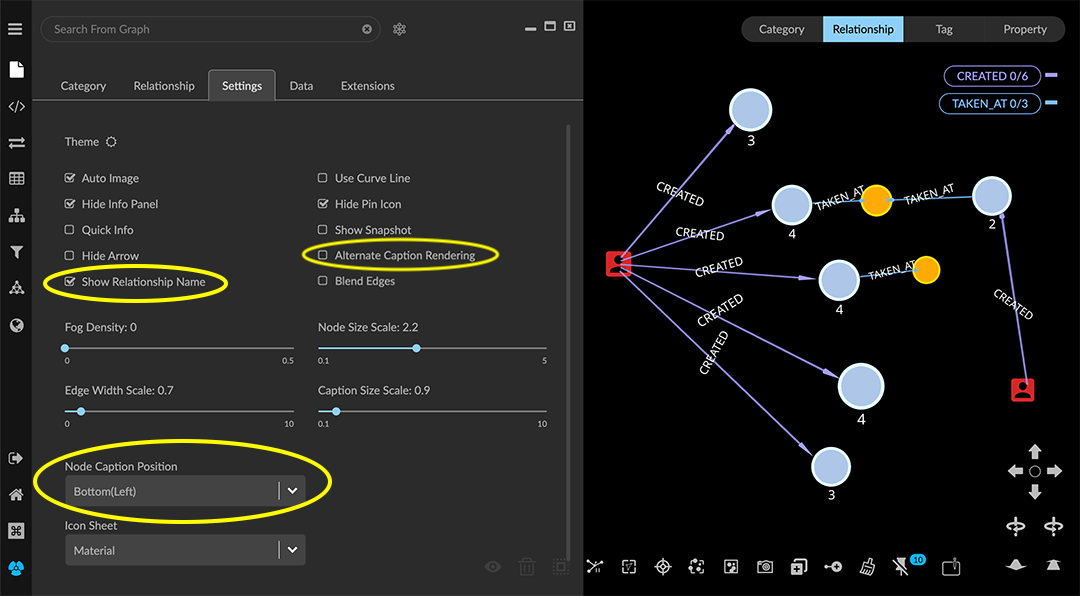Click the crosshair target icon in graph toolbar
The image size is (1080, 596).
click(x=662, y=567)
